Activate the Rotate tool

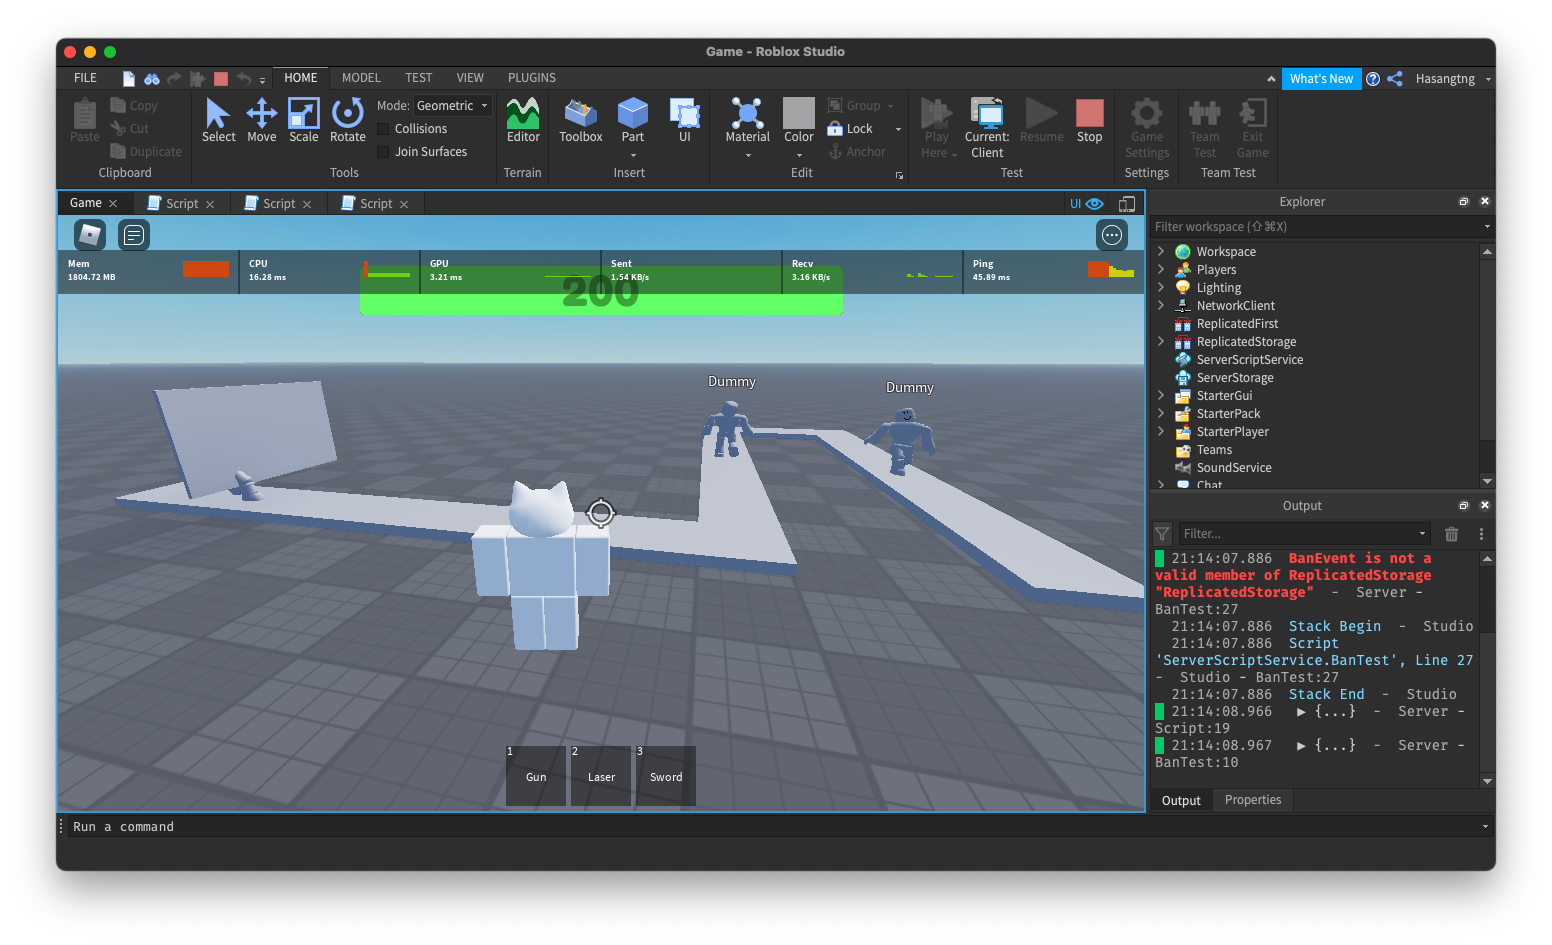point(347,121)
